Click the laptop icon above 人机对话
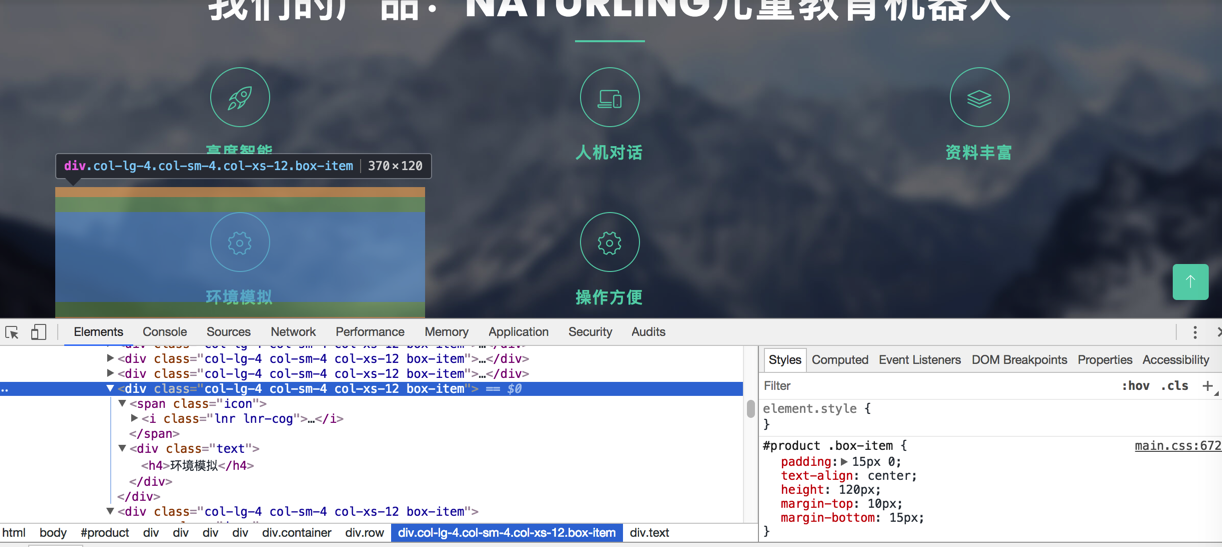Viewport: 1222px width, 547px height. point(610,98)
